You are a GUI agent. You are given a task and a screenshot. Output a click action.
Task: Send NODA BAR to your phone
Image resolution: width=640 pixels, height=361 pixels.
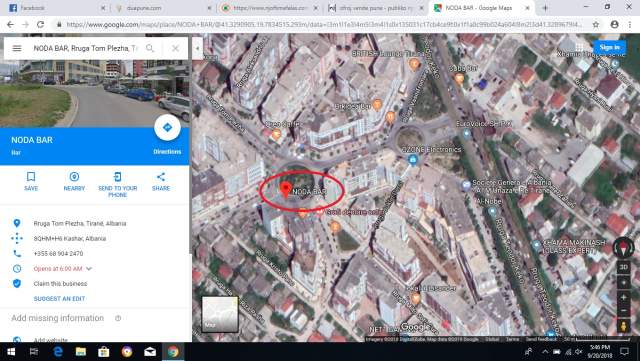118,185
